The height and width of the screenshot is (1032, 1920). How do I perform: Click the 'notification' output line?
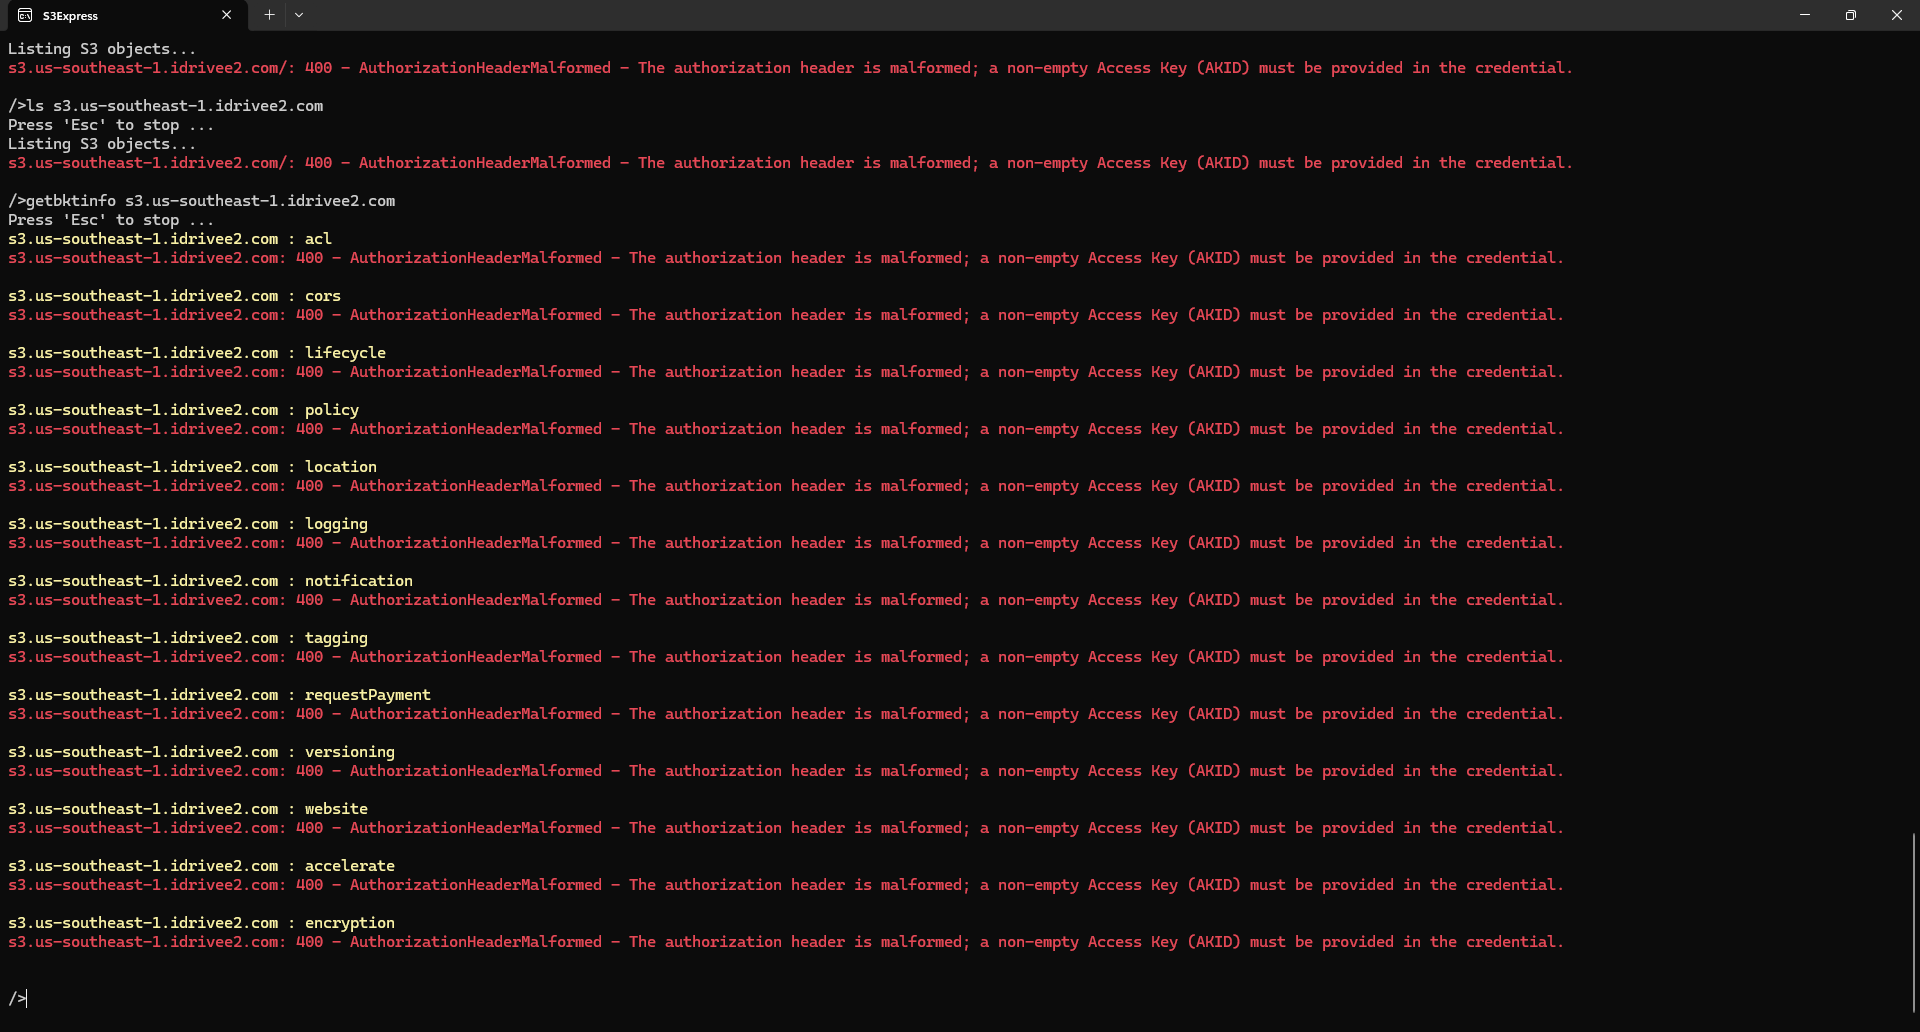(x=210, y=581)
